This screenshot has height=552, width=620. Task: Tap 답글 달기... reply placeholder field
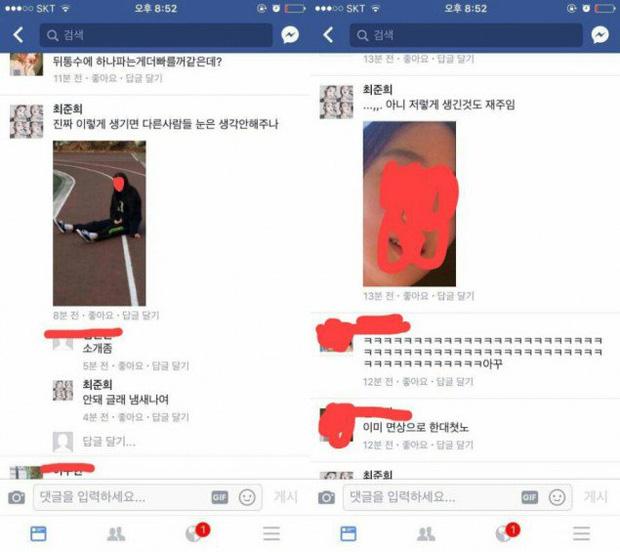tap(109, 441)
